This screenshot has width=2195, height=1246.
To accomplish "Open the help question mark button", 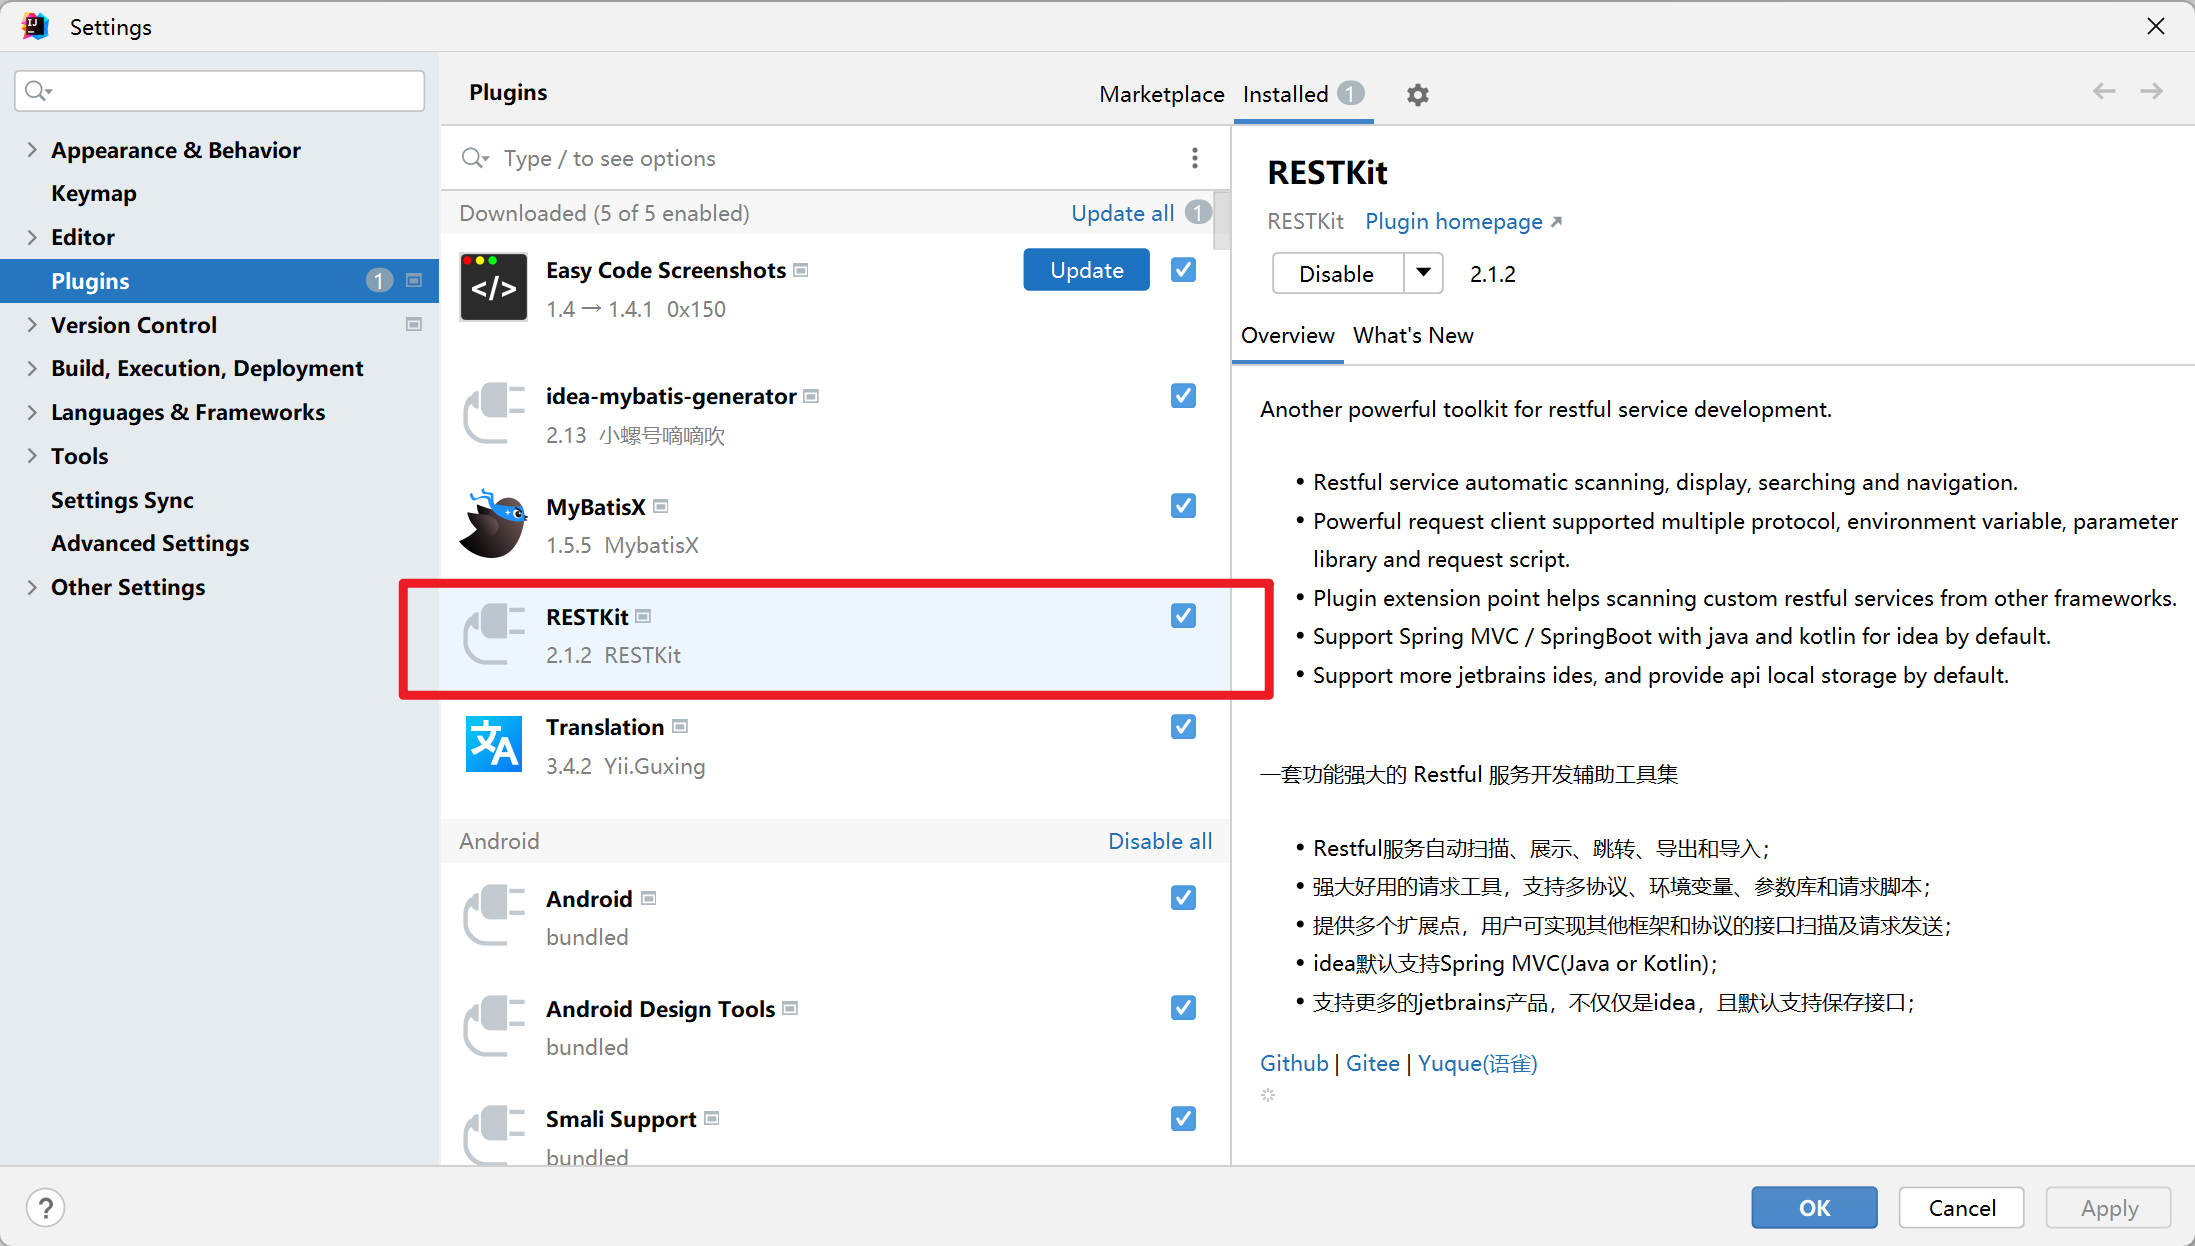I will pyautogui.click(x=45, y=1207).
